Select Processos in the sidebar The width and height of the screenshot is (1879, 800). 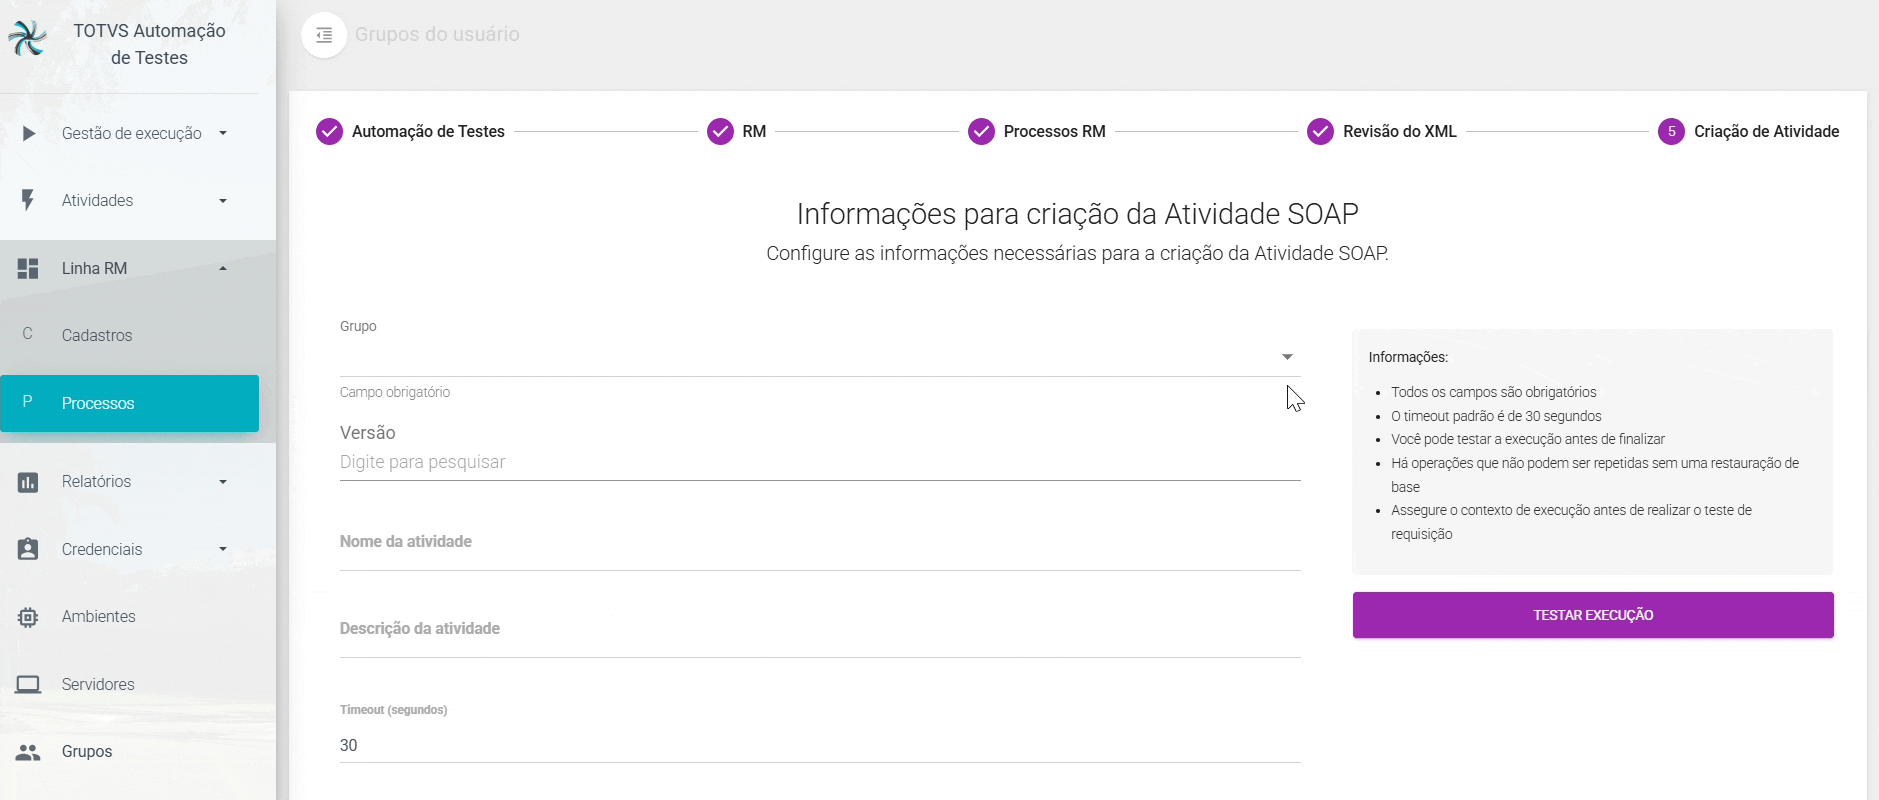tap(98, 403)
